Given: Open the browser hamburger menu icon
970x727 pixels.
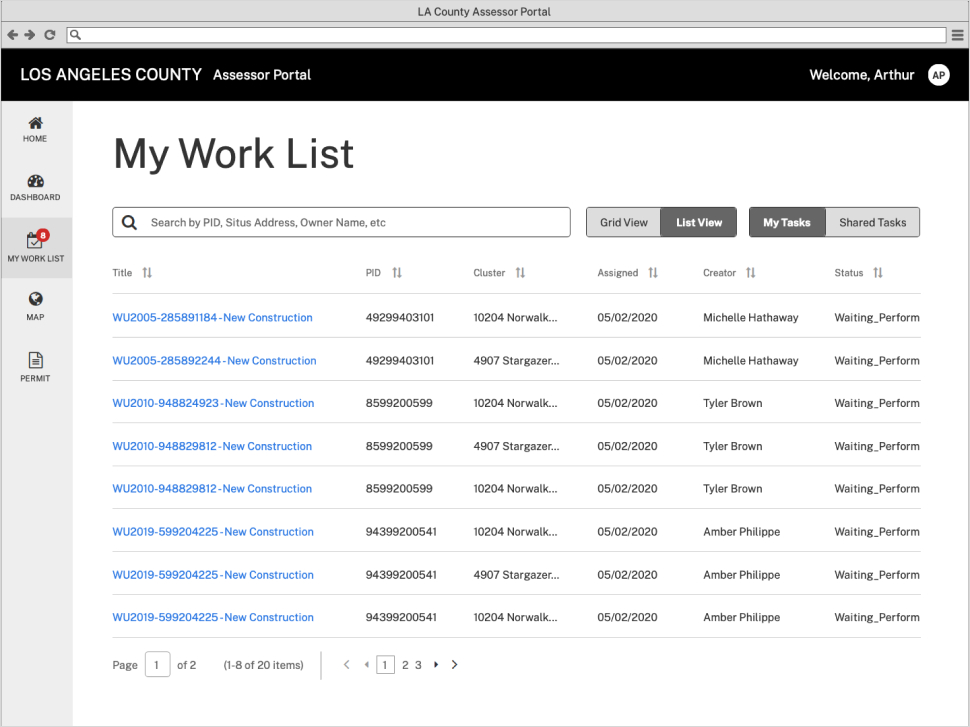Looking at the screenshot, I should click(957, 35).
